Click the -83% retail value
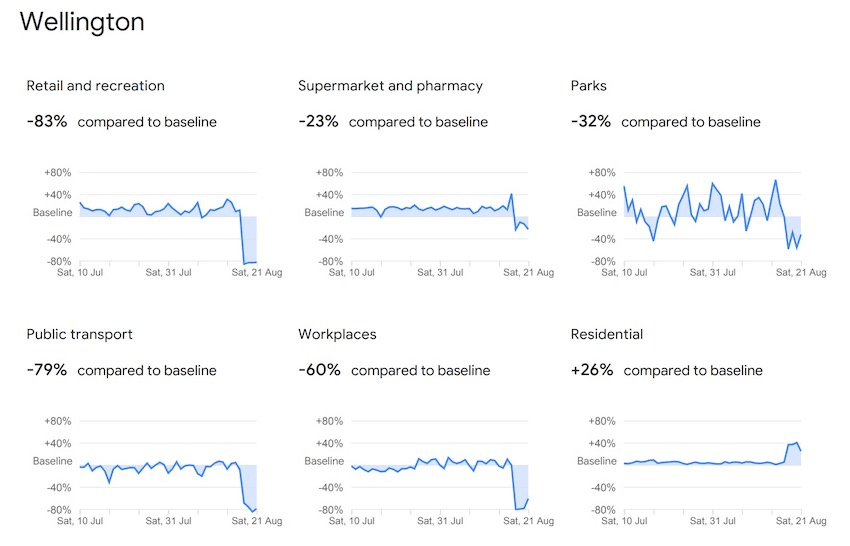 [x=47, y=122]
